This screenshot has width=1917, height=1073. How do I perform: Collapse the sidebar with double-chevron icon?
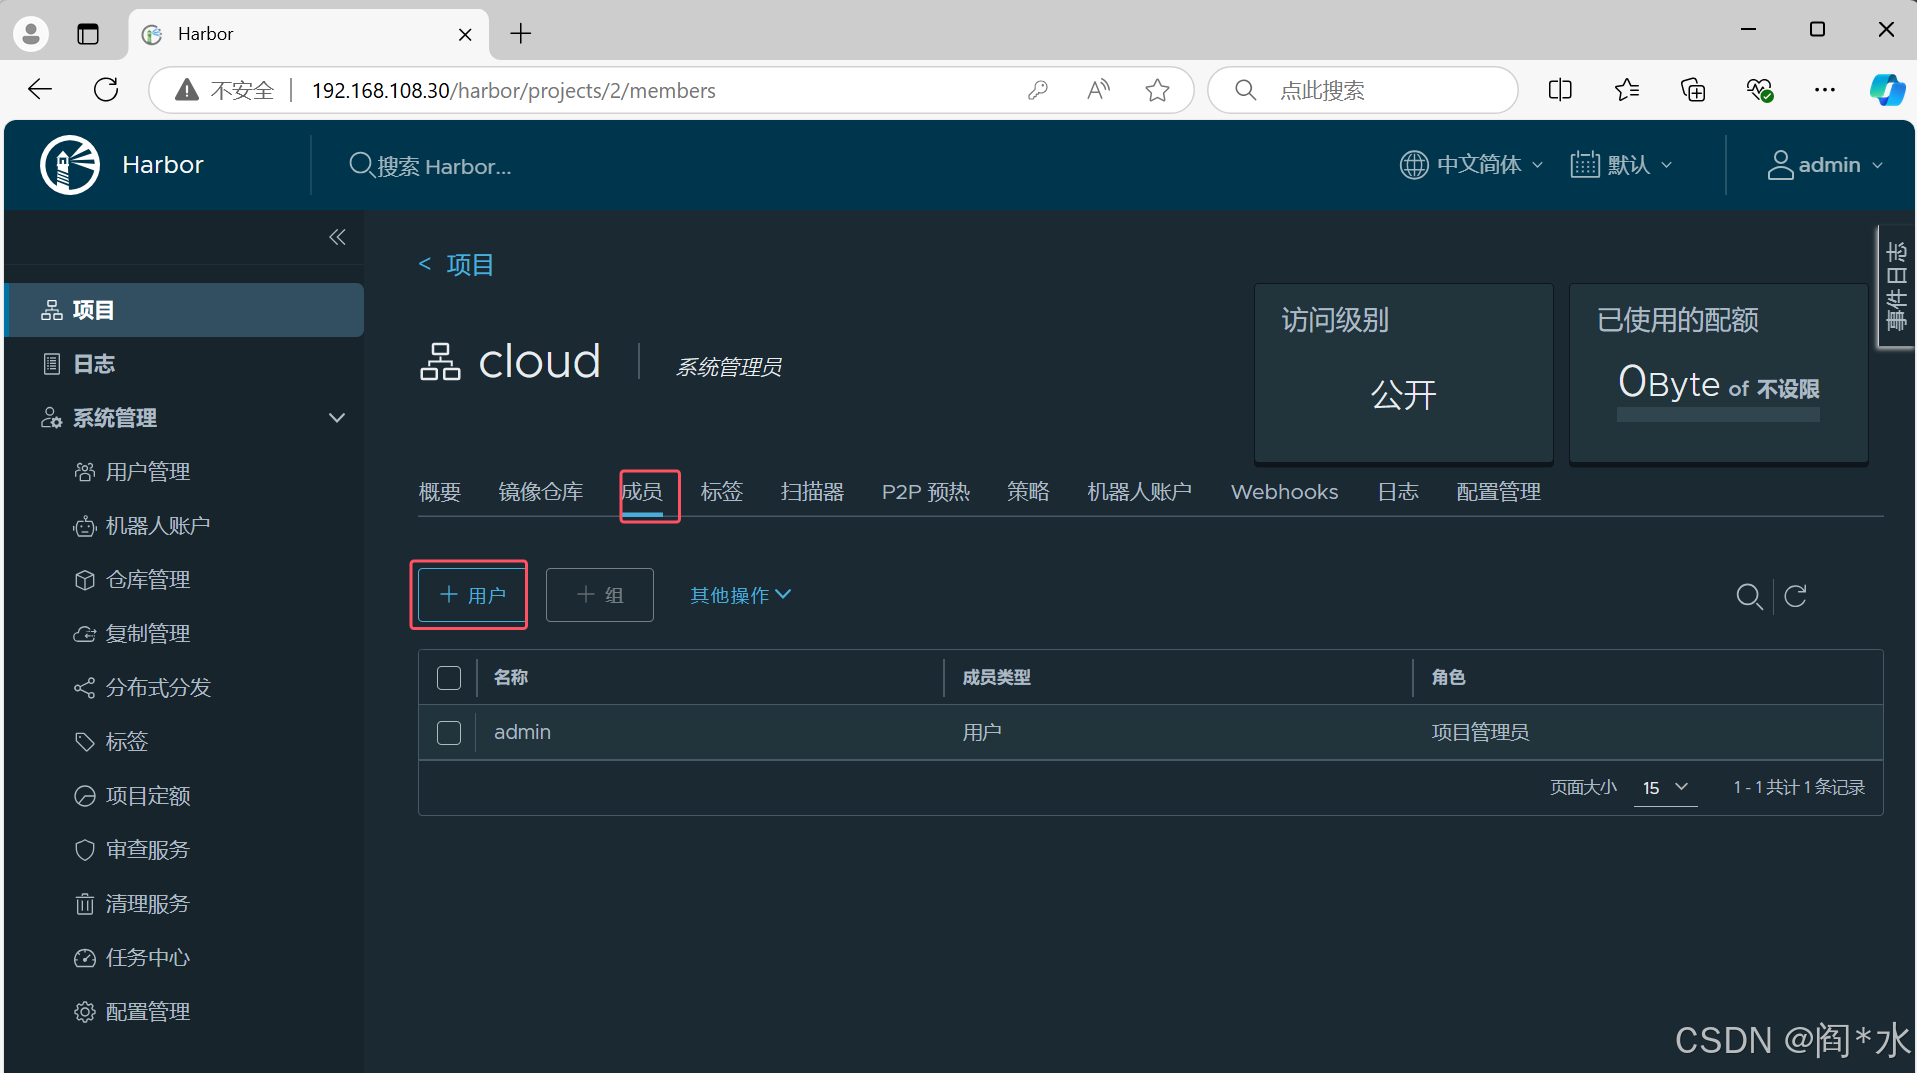[337, 237]
